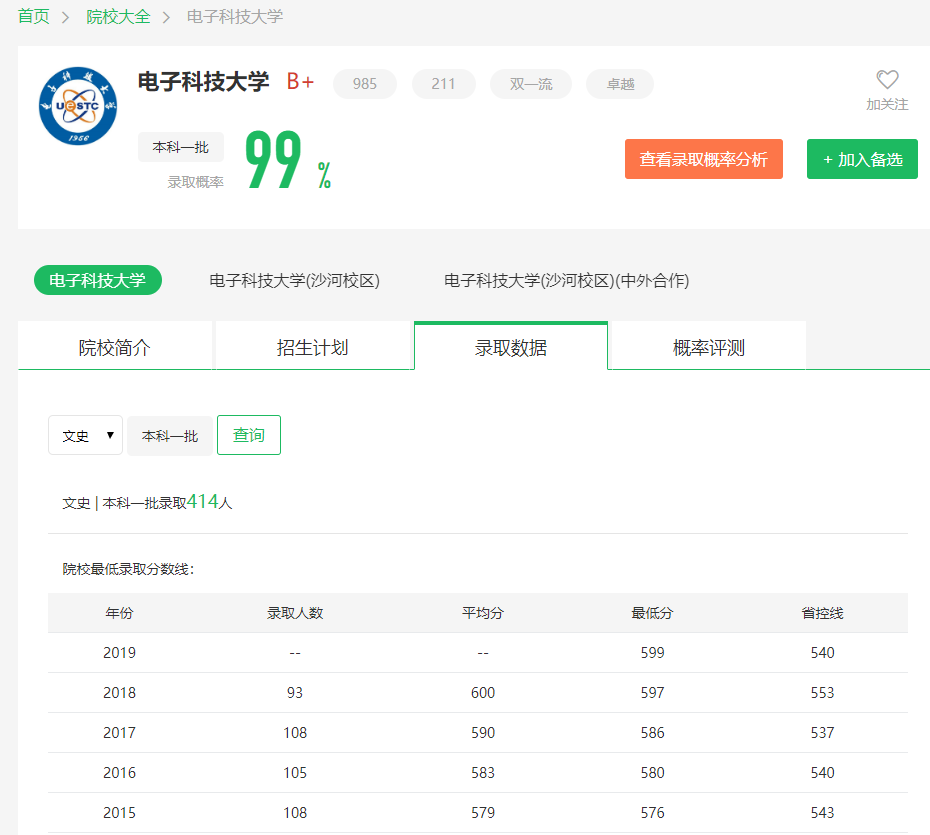Click the 电子科技大学 breadcrumb text
This screenshot has height=835, width=930.
tap(235, 16)
